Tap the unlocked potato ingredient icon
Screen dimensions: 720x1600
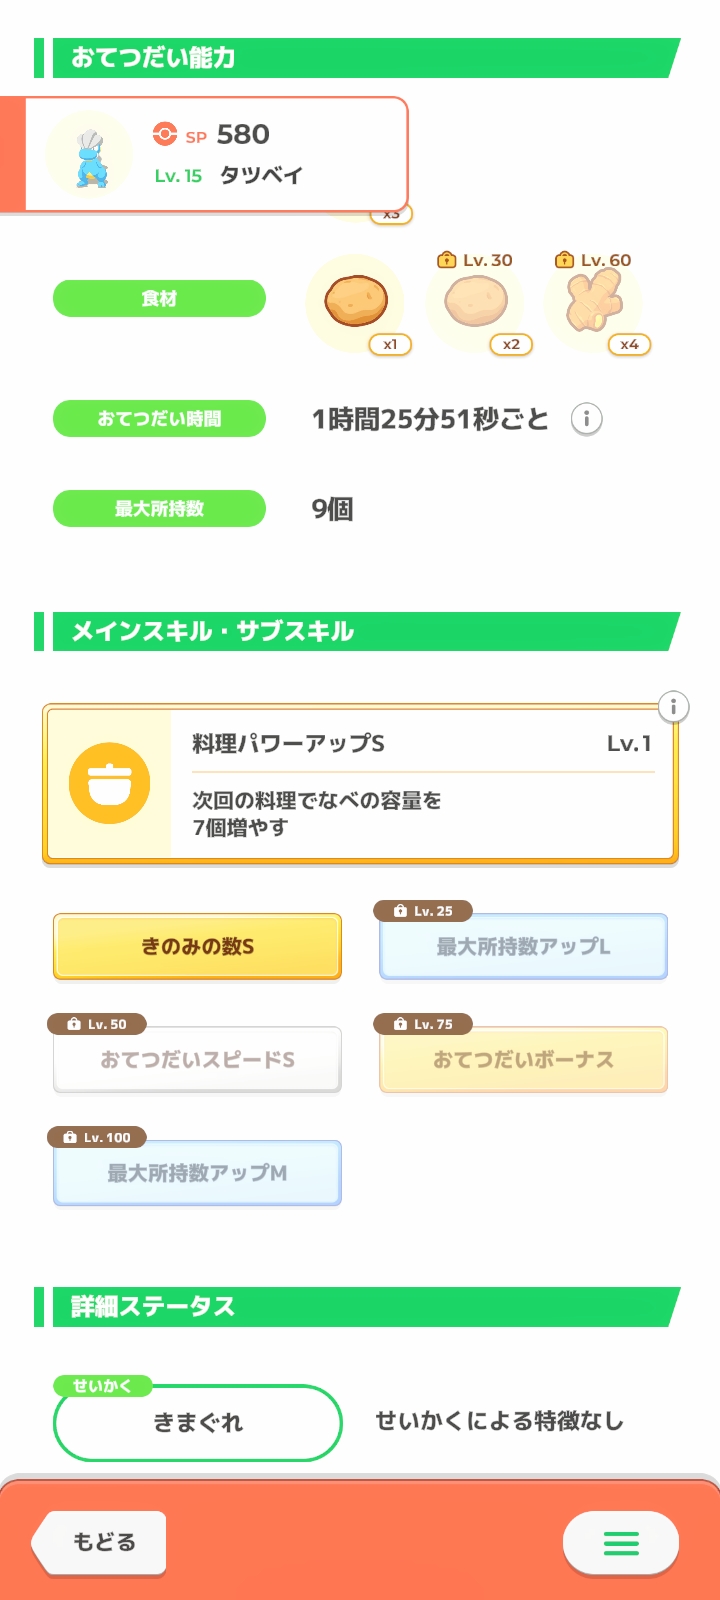click(356, 301)
